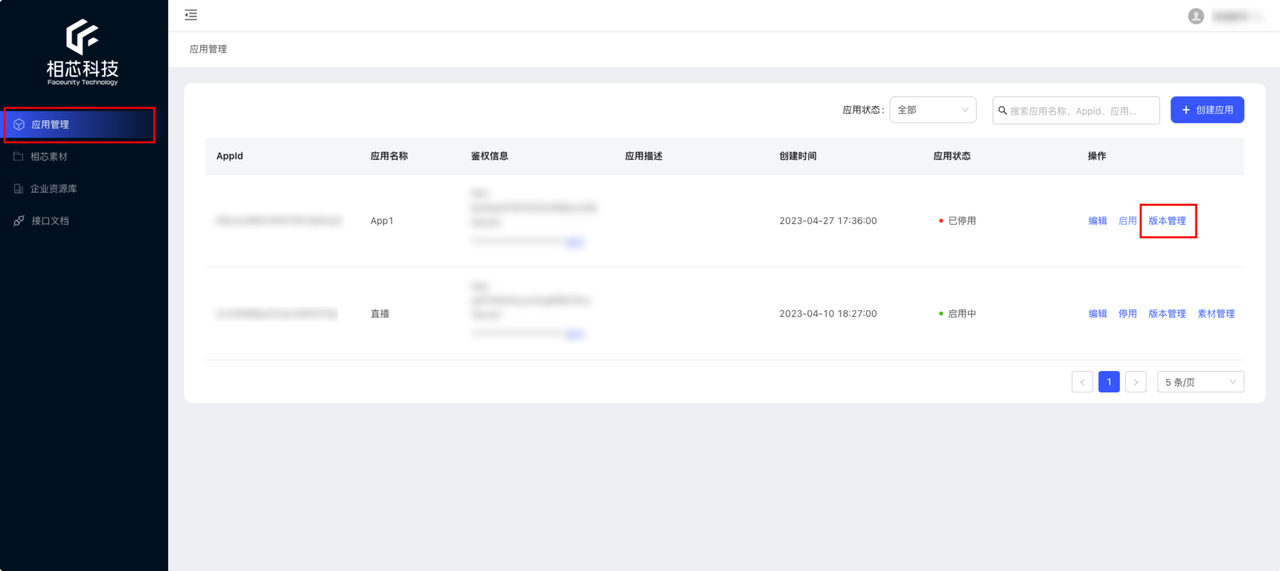This screenshot has height=571, width=1280.
Task: Click the 相芯科技 logo
Action: click(82, 52)
